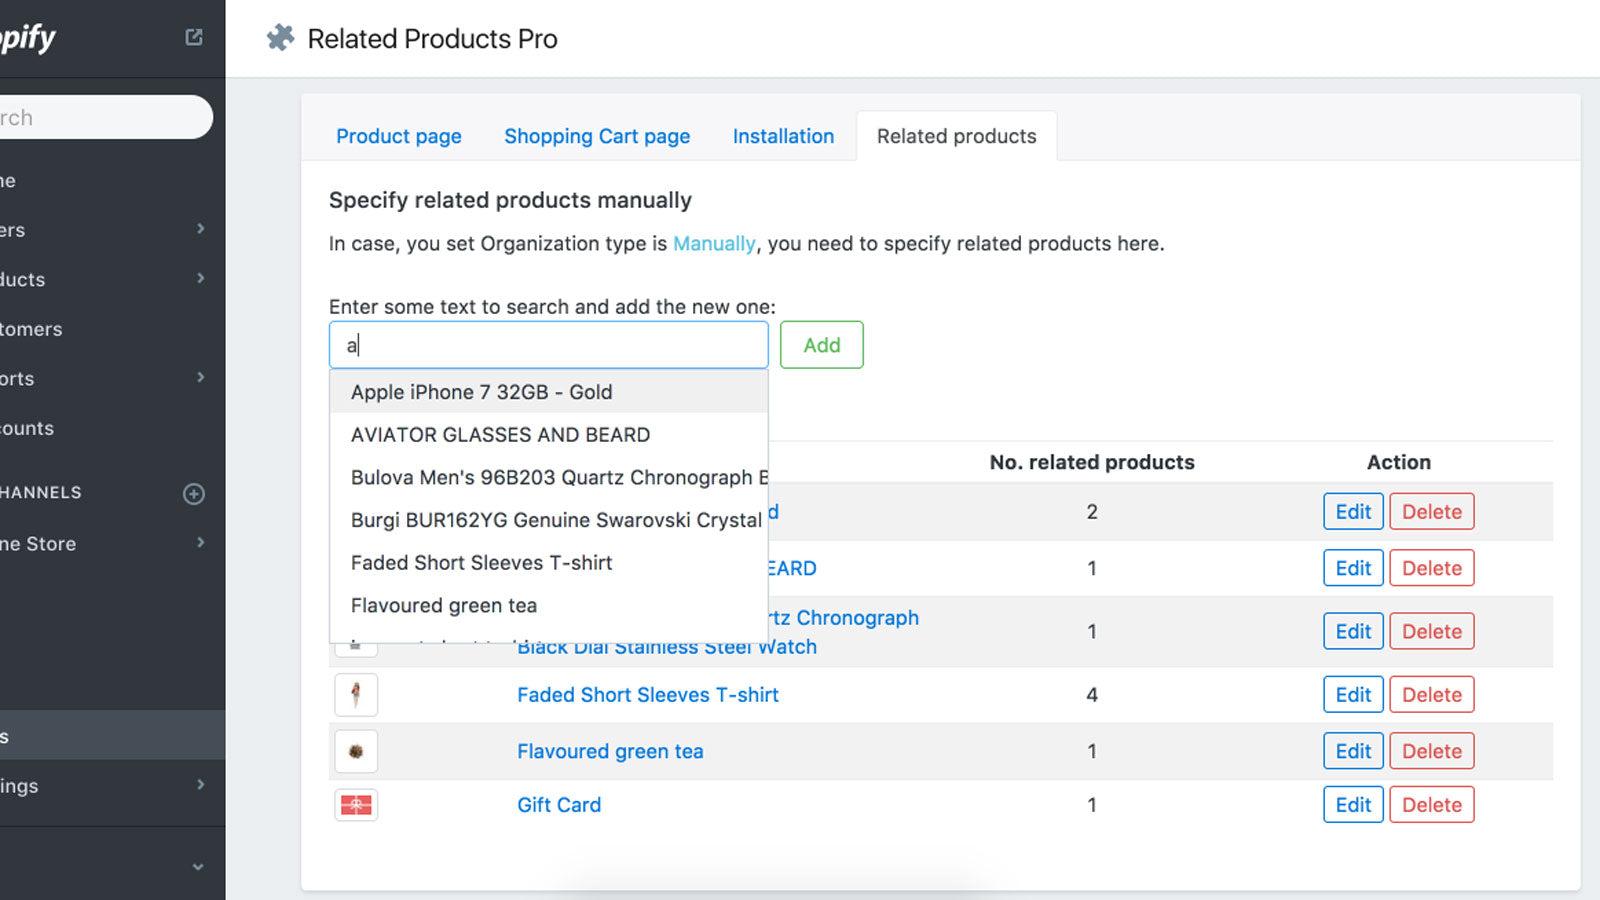Open the Manually link in the description text
The height and width of the screenshot is (900, 1600).
point(714,243)
